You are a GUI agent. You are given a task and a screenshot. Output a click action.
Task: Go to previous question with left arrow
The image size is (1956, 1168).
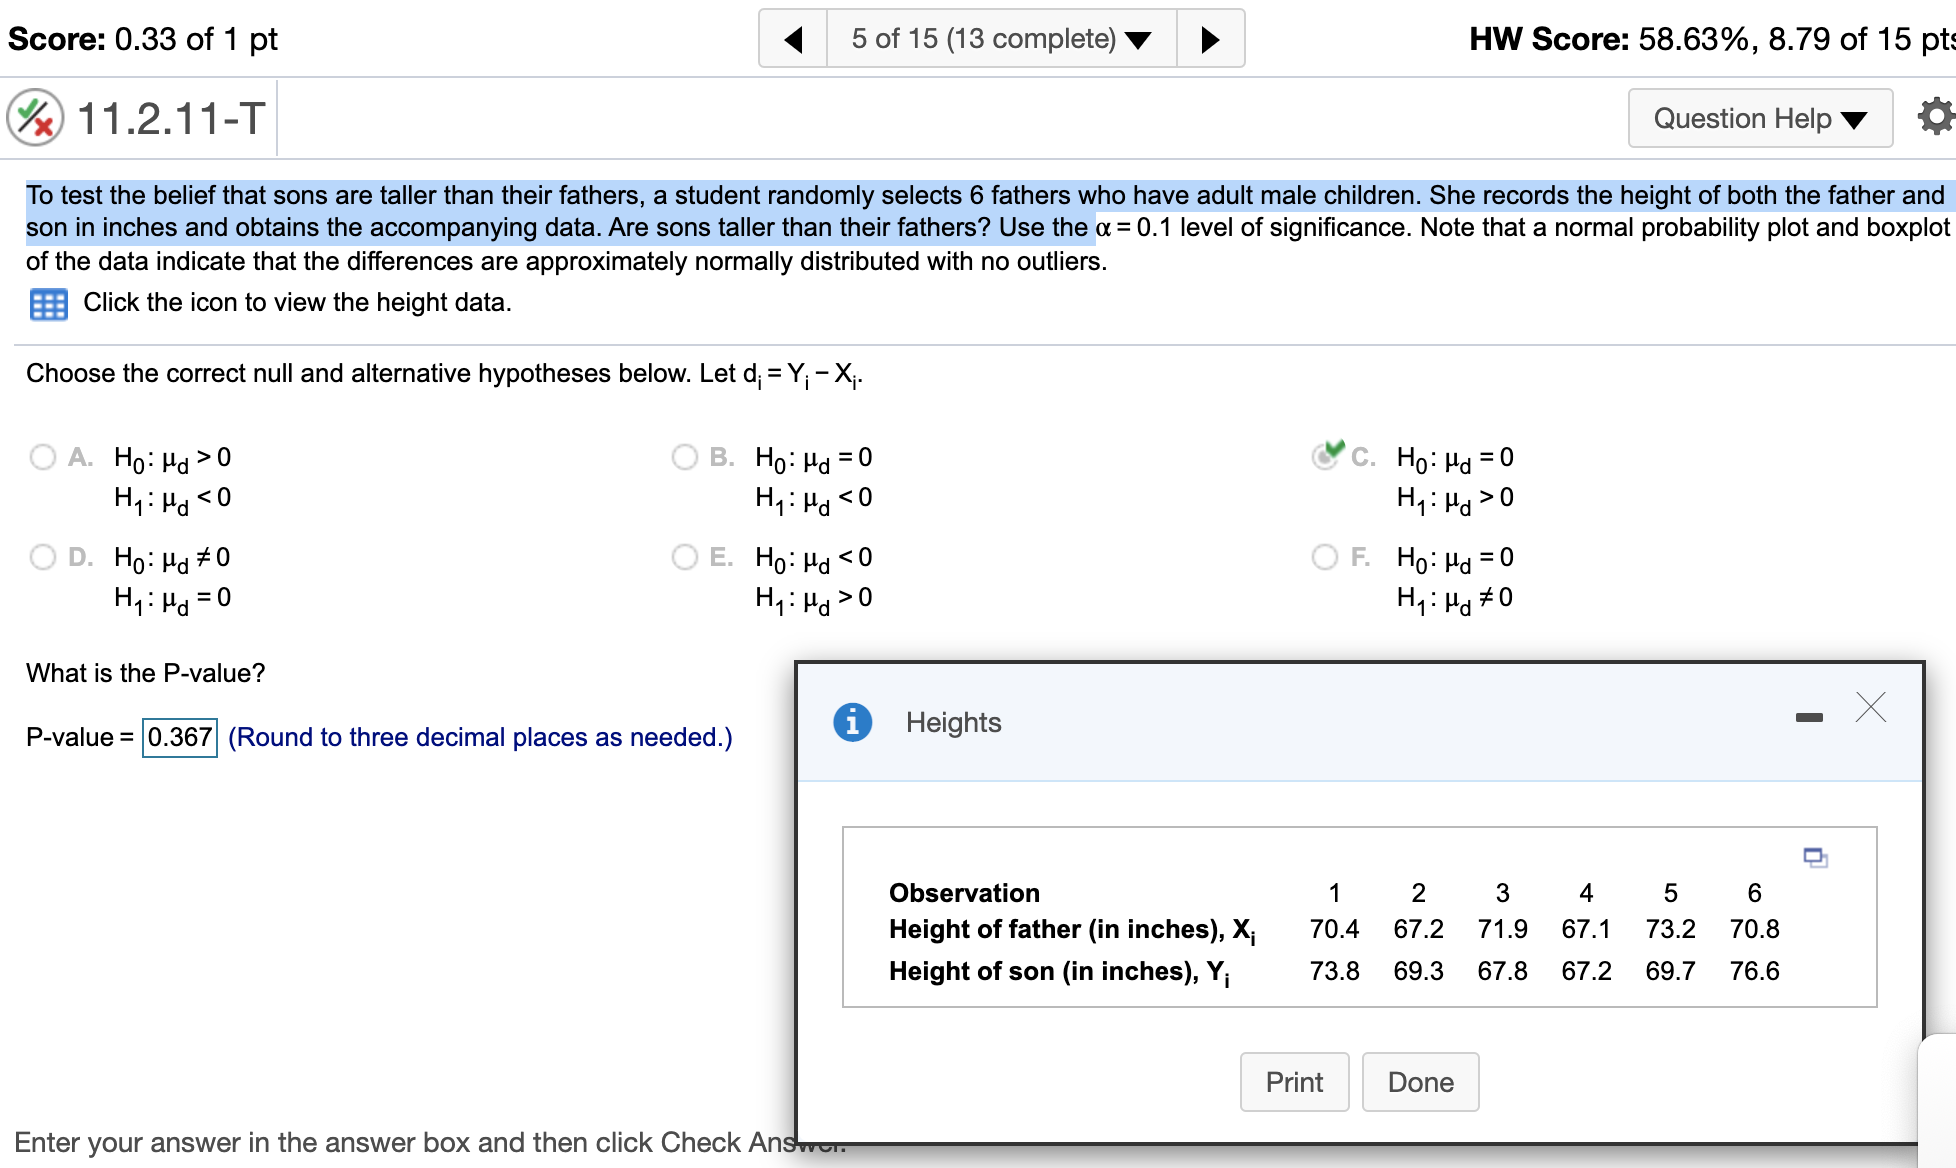tap(791, 38)
